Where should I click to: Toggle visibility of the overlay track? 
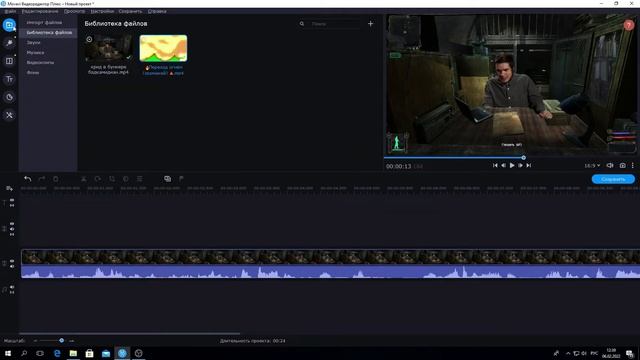click(12, 224)
